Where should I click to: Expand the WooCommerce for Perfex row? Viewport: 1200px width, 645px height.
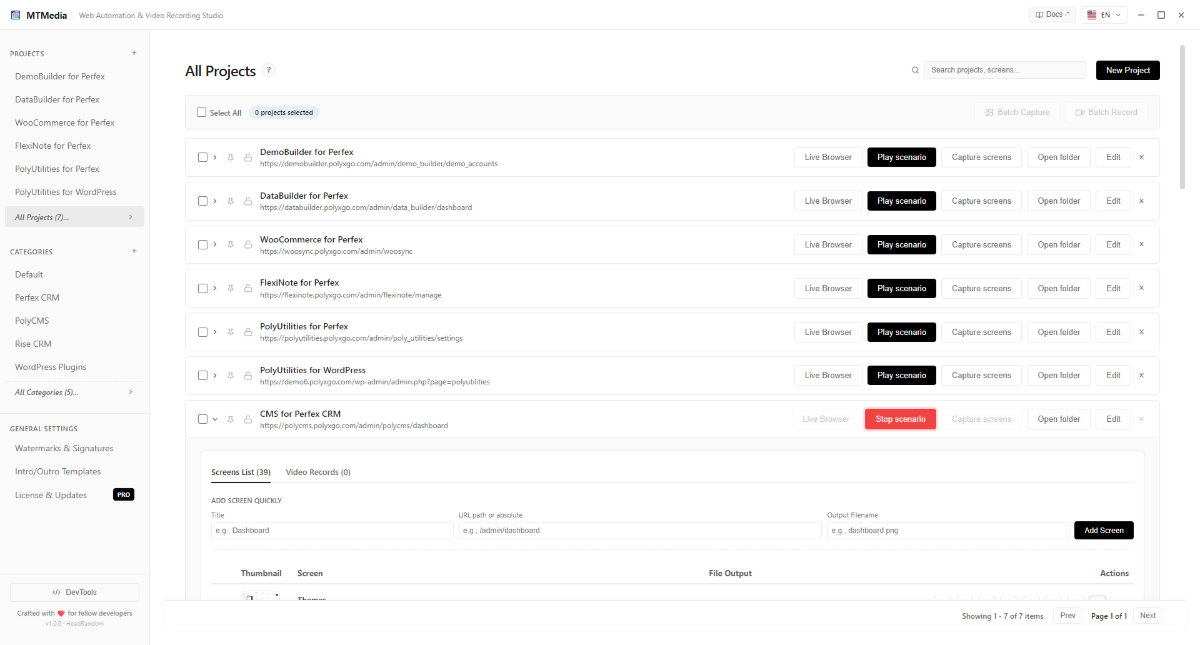[x=215, y=245]
